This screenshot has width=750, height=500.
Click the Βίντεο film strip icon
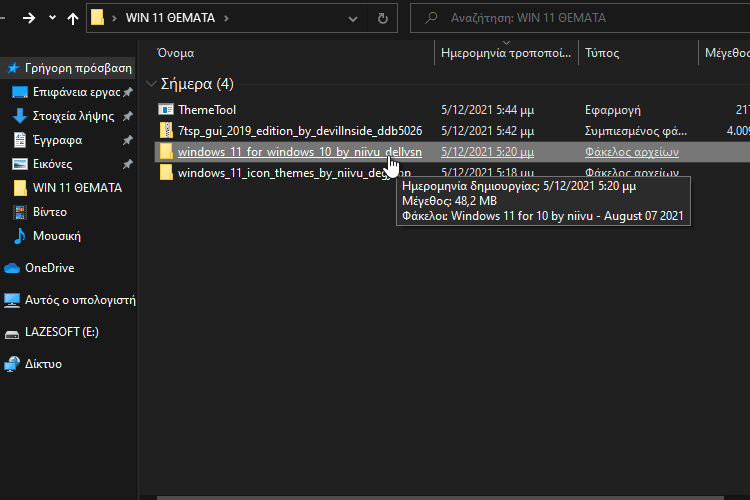[x=20, y=212]
